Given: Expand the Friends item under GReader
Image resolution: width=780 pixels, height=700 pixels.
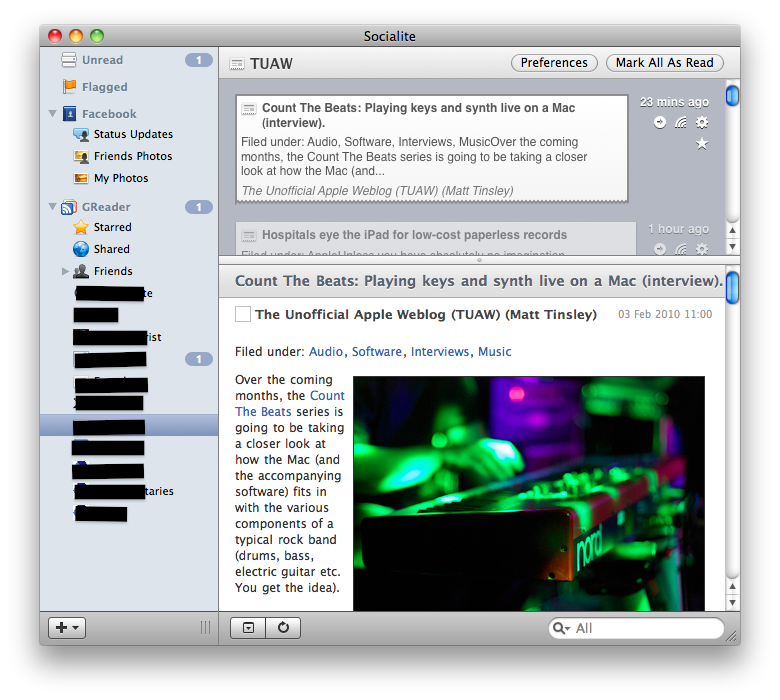Looking at the screenshot, I should [x=65, y=271].
